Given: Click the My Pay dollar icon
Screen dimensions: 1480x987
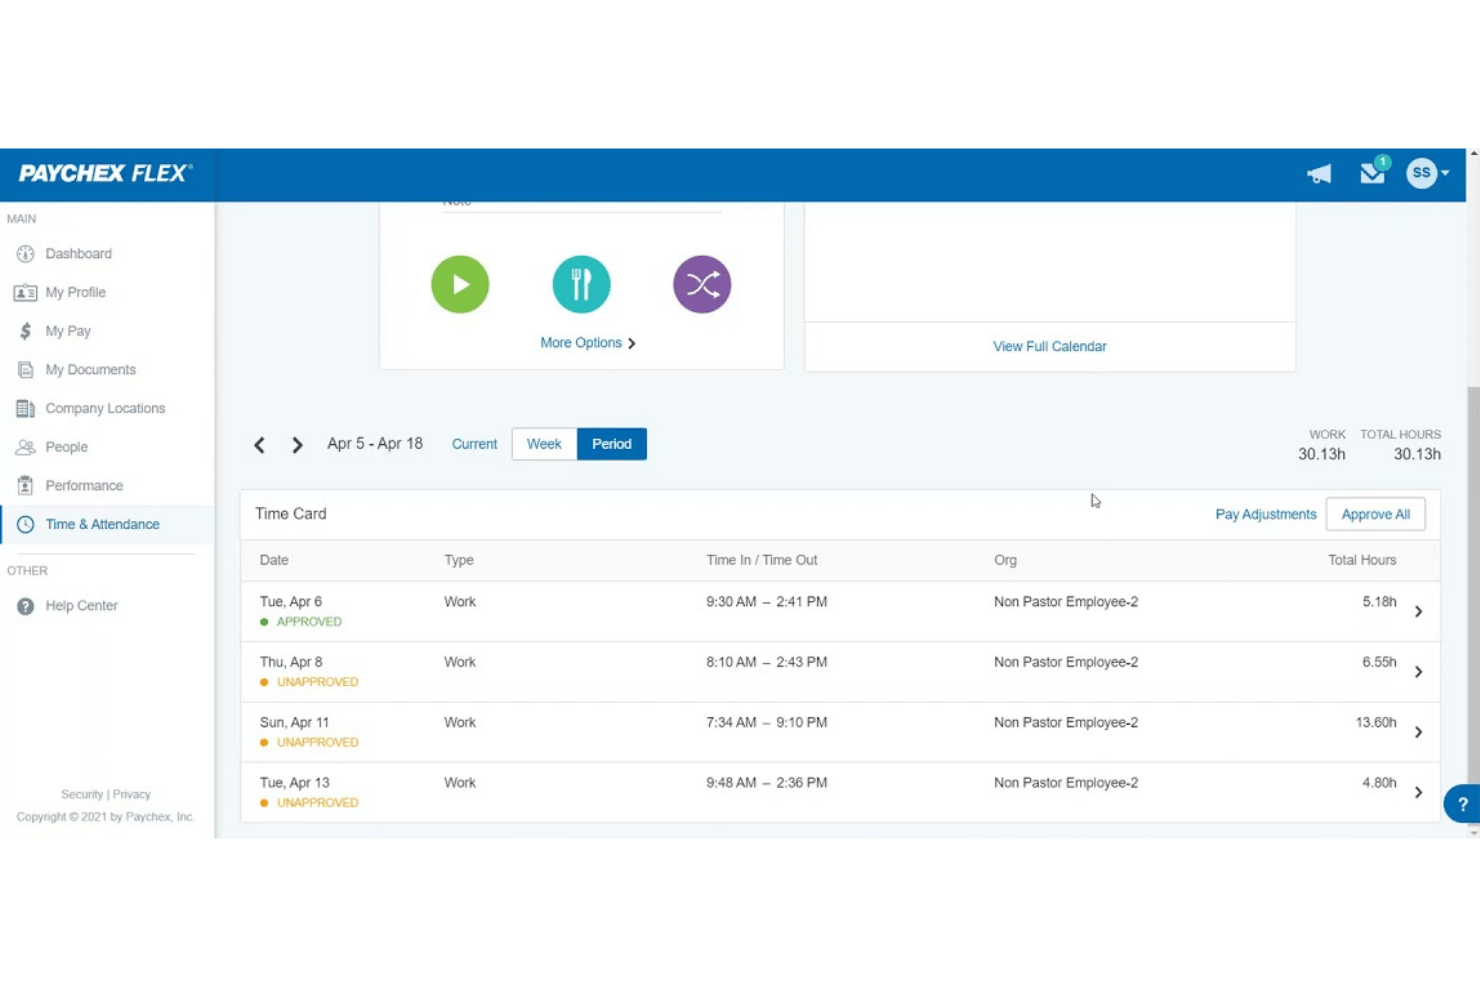Looking at the screenshot, I should point(25,331).
